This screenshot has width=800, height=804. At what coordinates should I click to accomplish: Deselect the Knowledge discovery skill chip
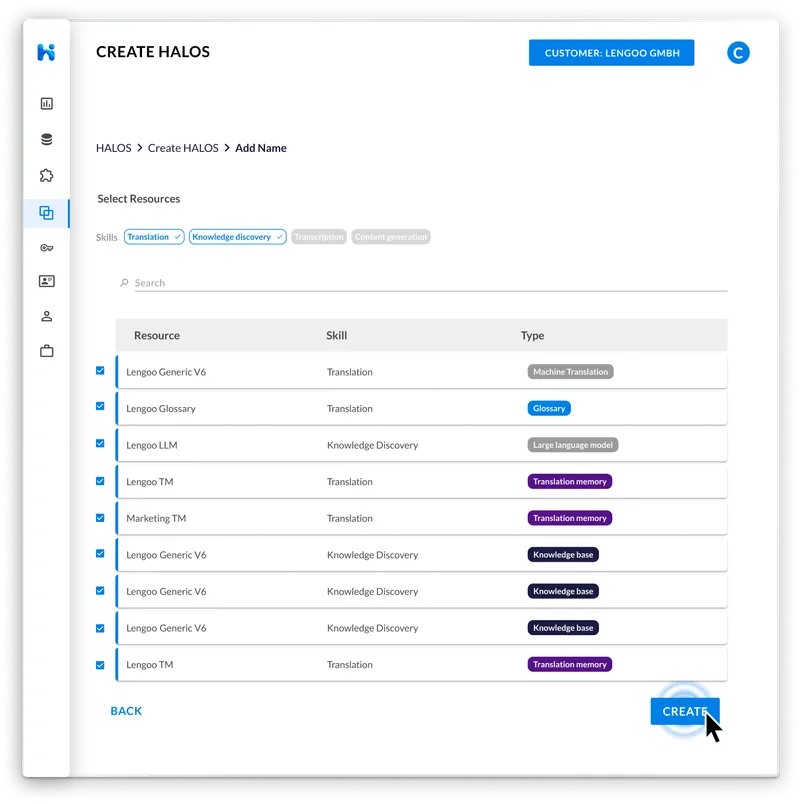click(x=237, y=237)
